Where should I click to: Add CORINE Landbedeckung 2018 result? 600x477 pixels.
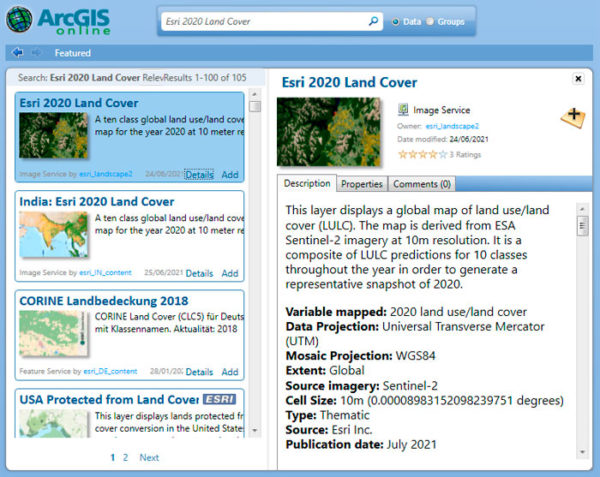pyautogui.click(x=230, y=372)
